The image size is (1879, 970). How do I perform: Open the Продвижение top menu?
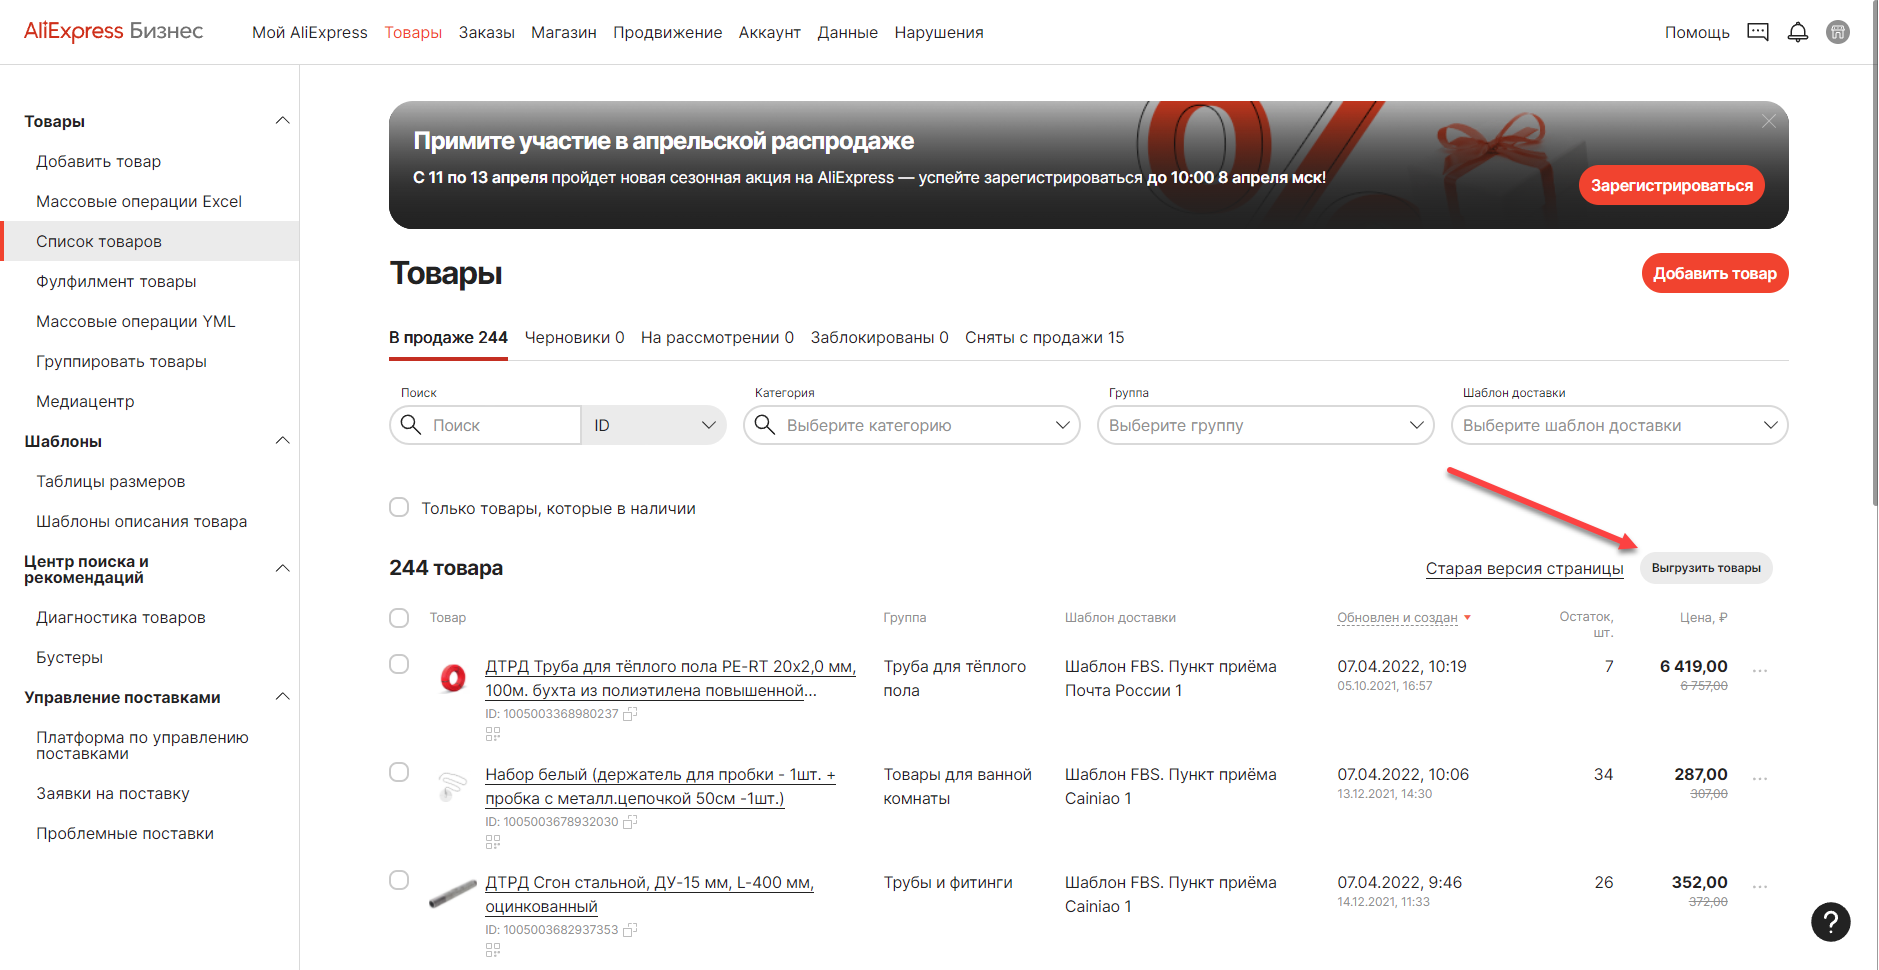point(668,32)
